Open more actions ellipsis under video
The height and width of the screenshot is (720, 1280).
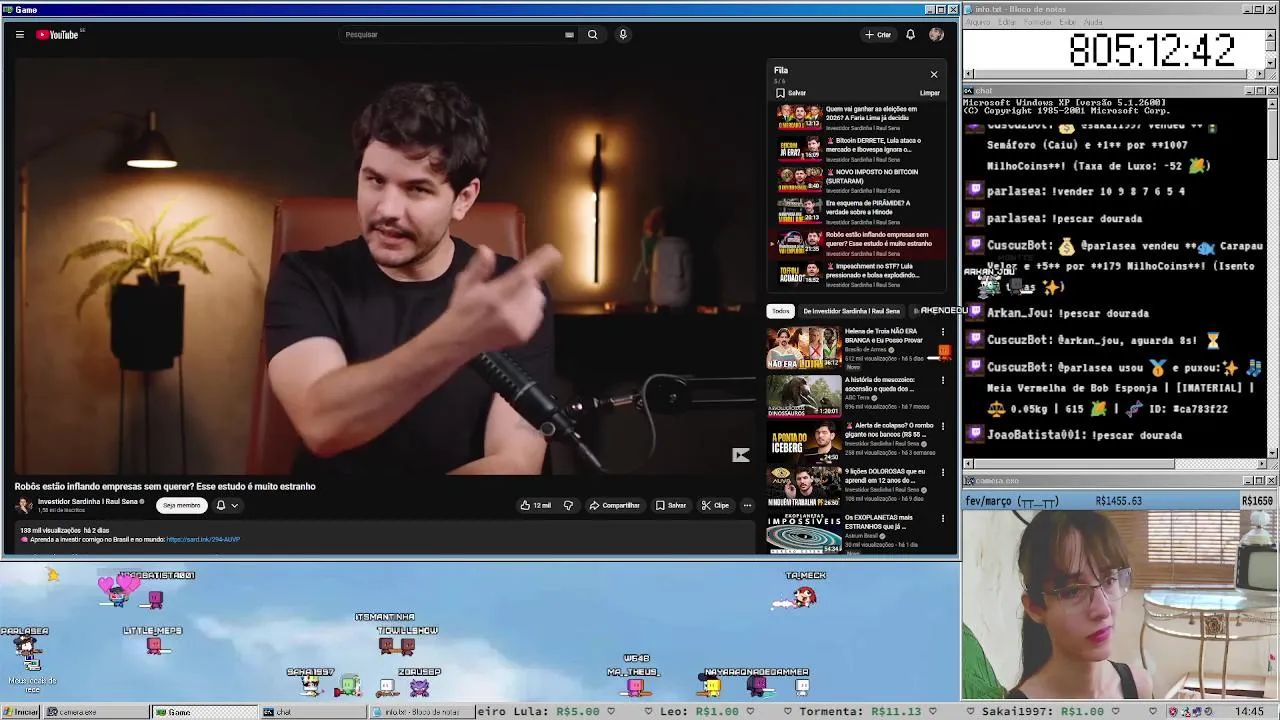click(747, 505)
